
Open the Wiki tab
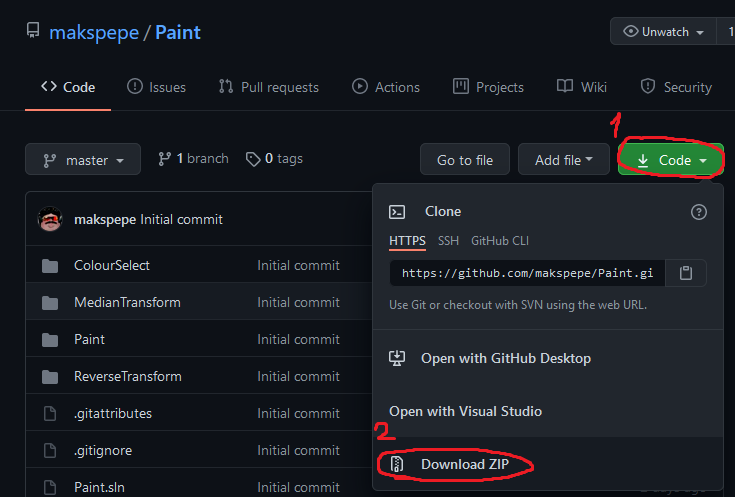pyautogui.click(x=581, y=87)
